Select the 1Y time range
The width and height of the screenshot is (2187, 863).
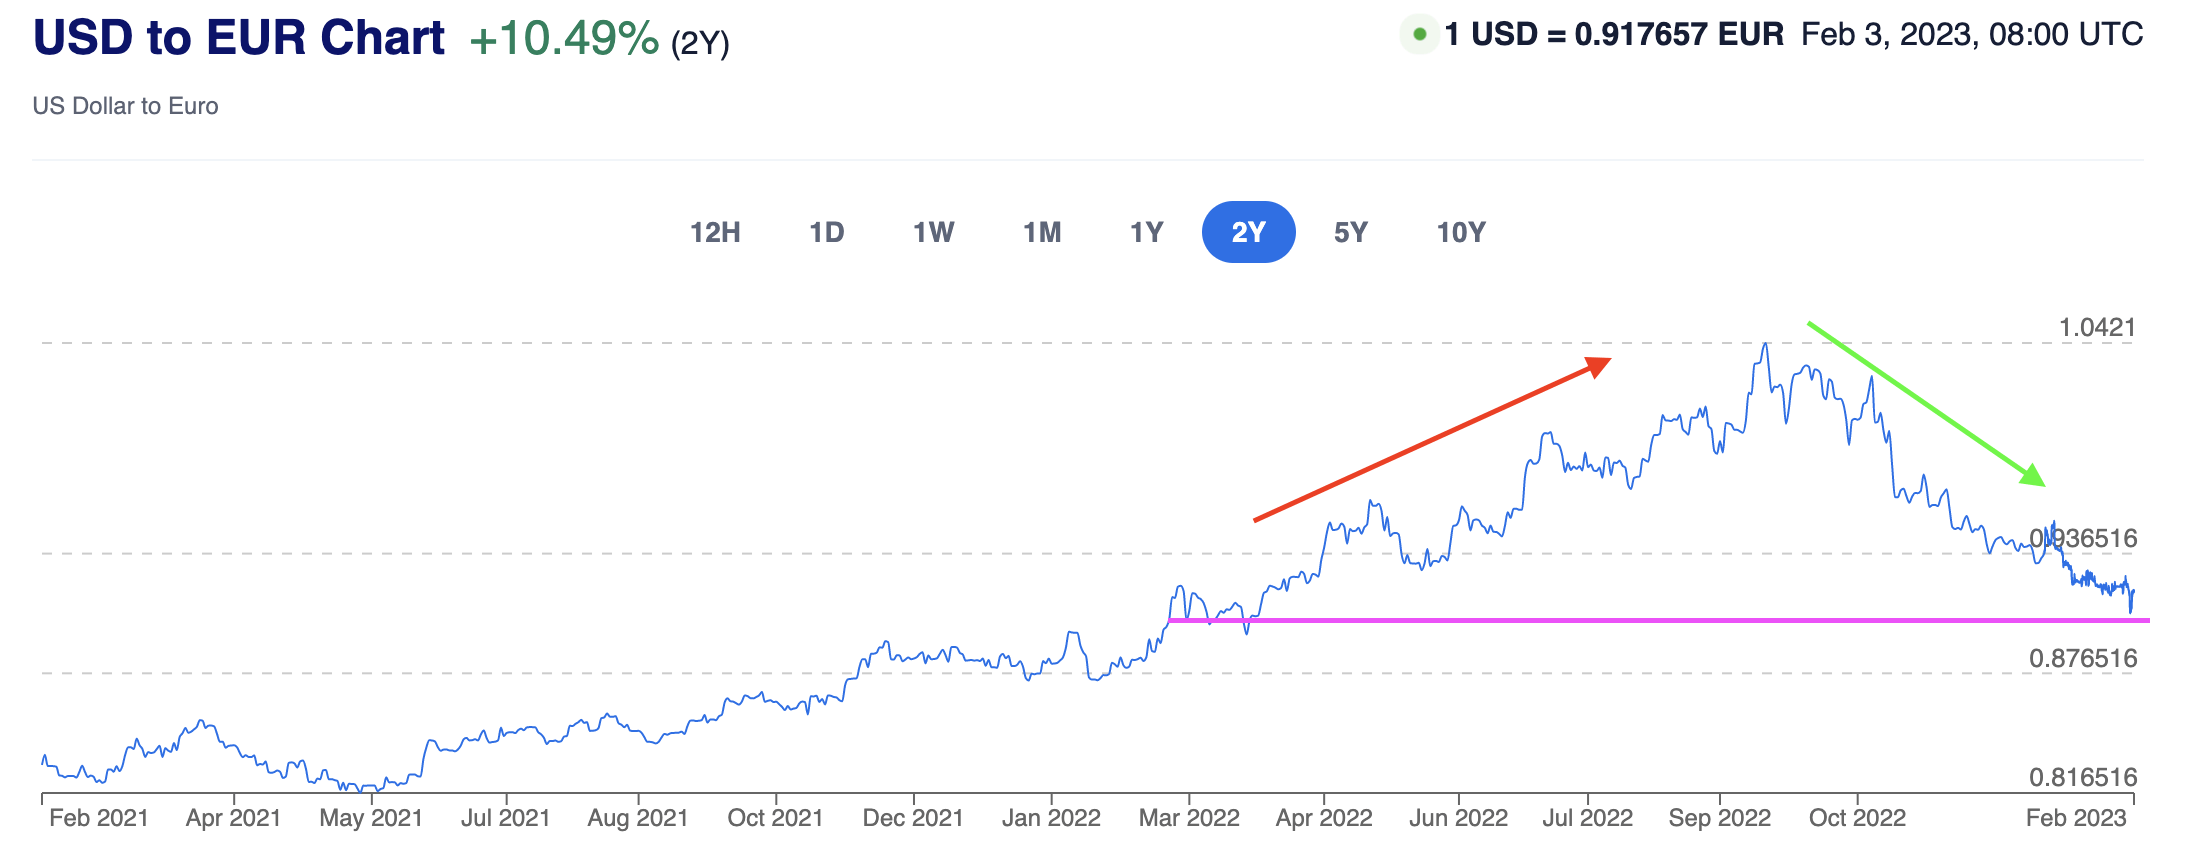coord(1146,231)
